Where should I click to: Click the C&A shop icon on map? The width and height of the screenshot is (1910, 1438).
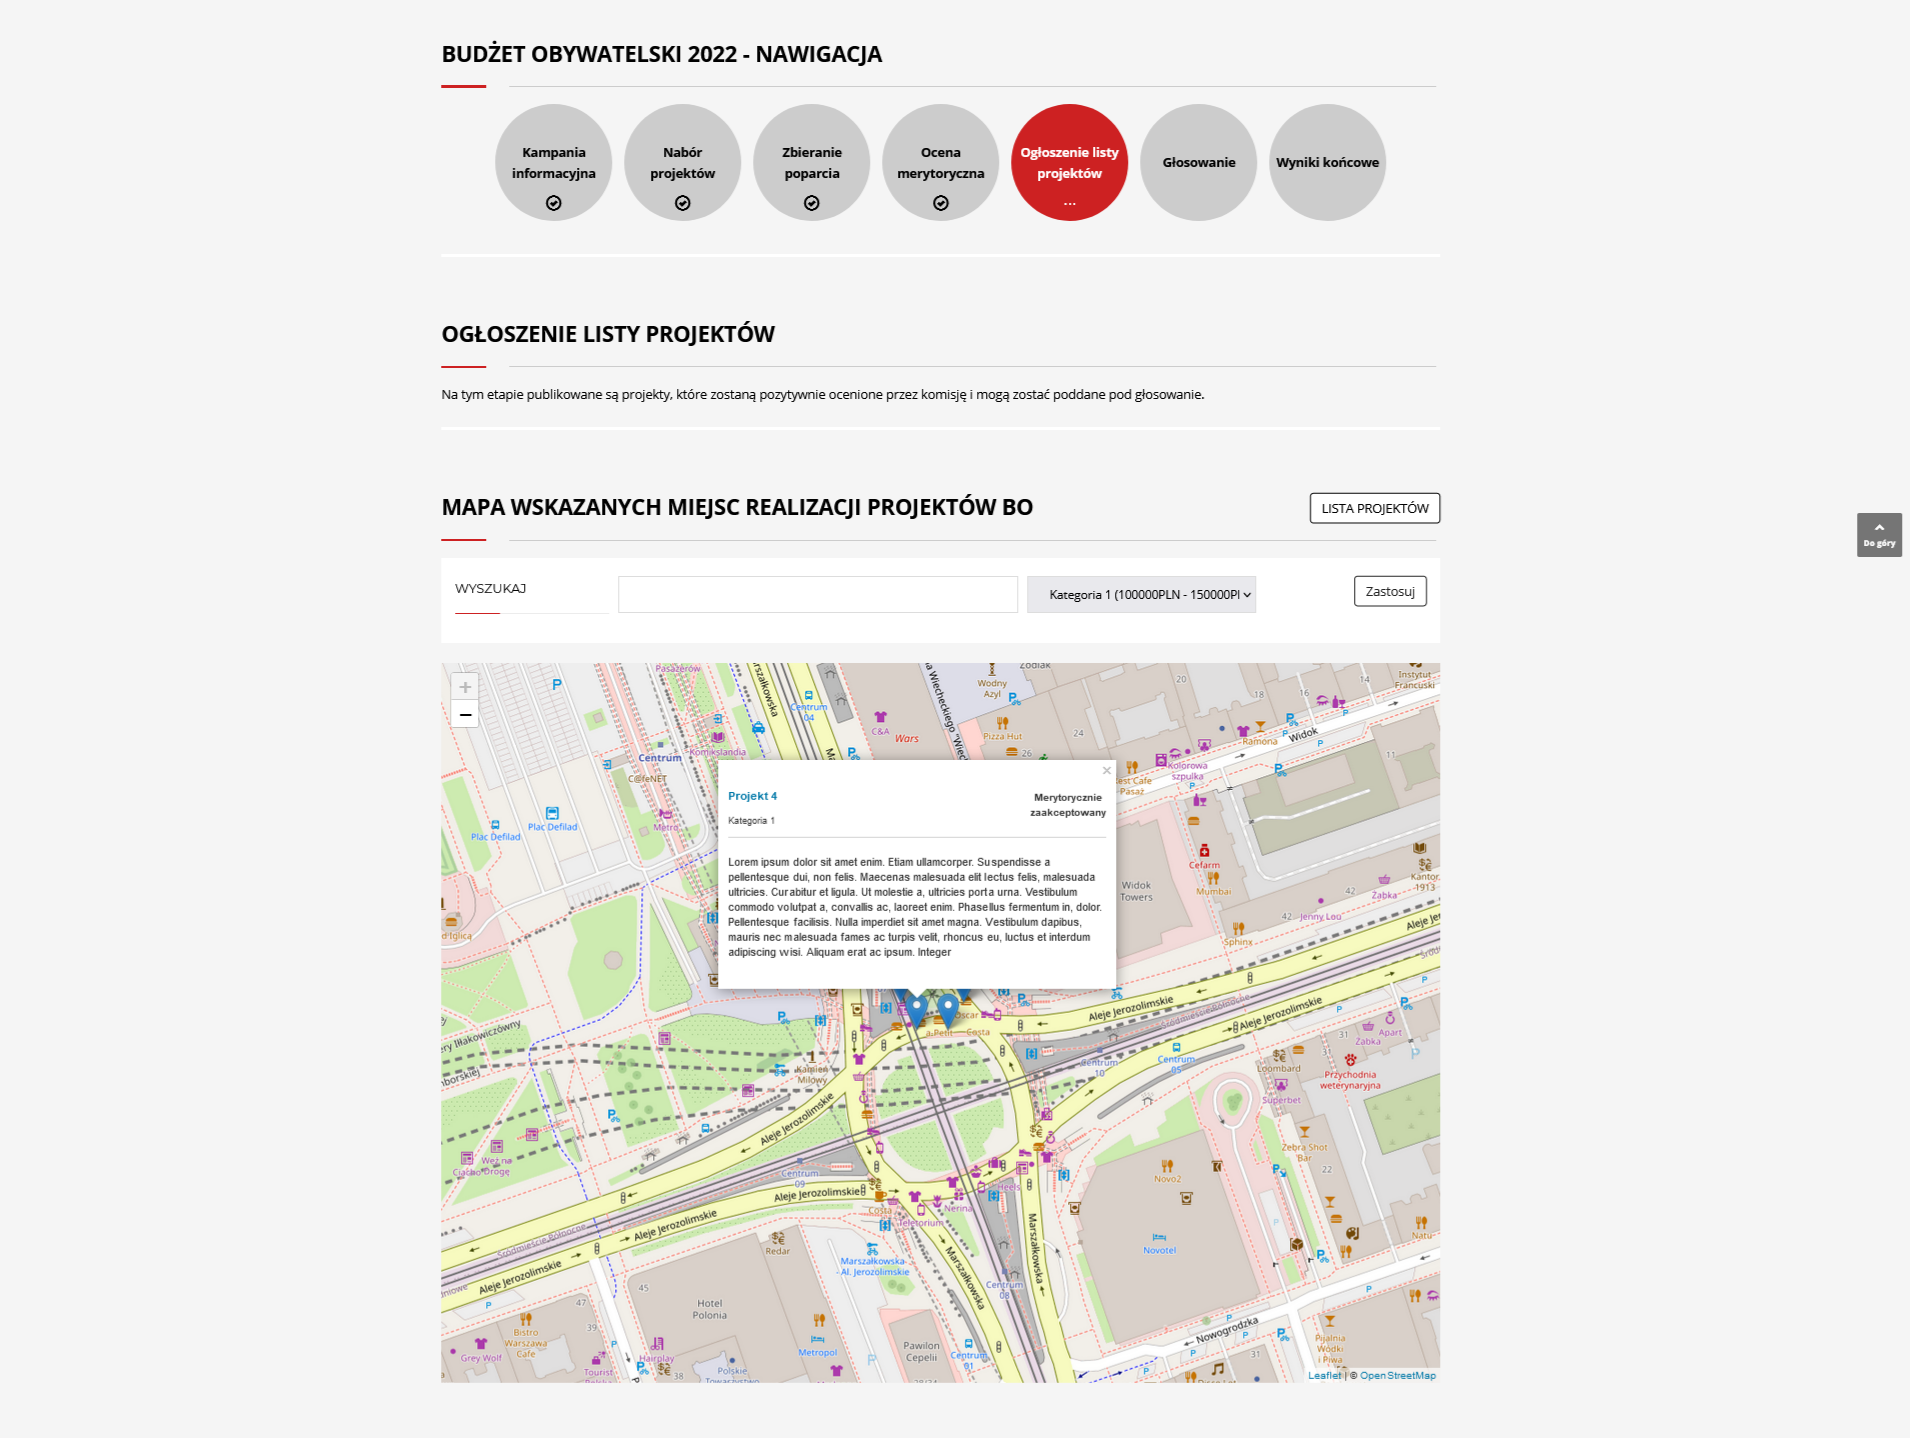880,717
